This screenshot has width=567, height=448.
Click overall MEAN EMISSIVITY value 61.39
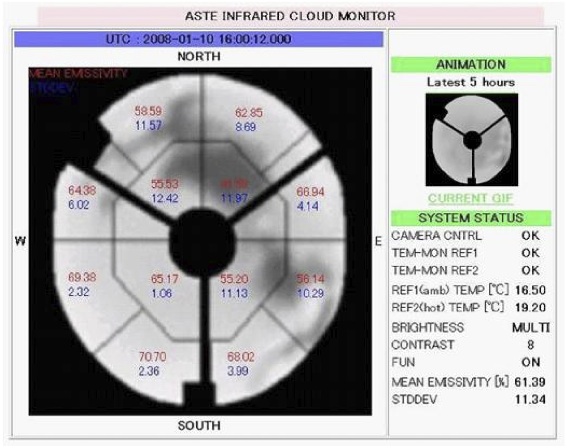coord(530,382)
